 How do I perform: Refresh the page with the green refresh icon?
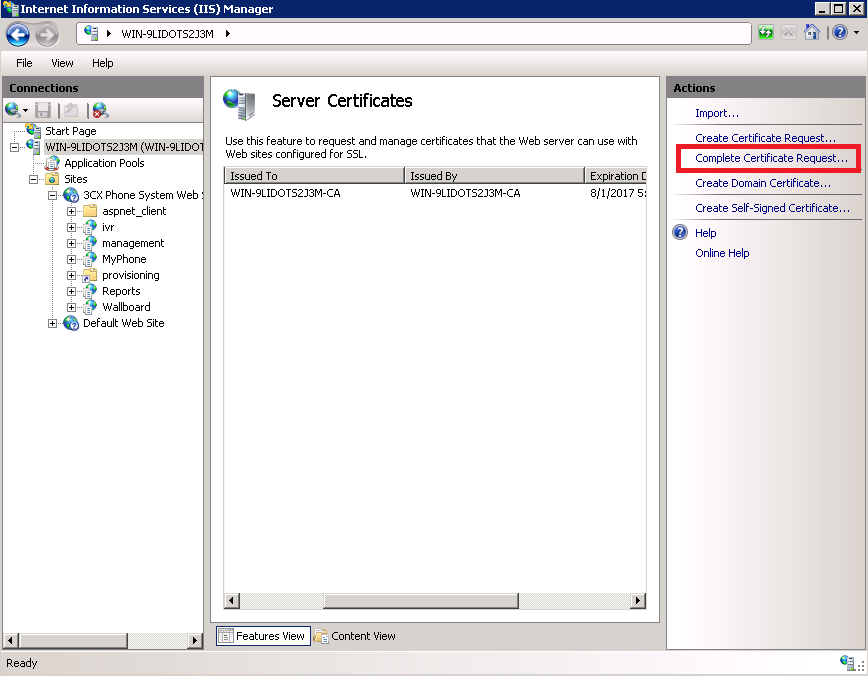[x=766, y=33]
